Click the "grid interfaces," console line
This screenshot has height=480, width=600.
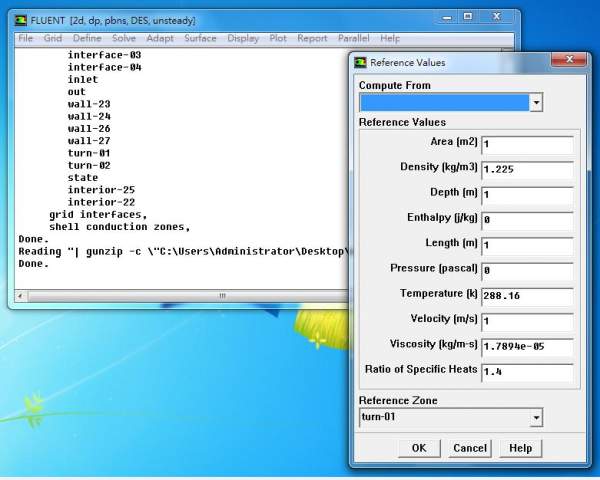98,215
